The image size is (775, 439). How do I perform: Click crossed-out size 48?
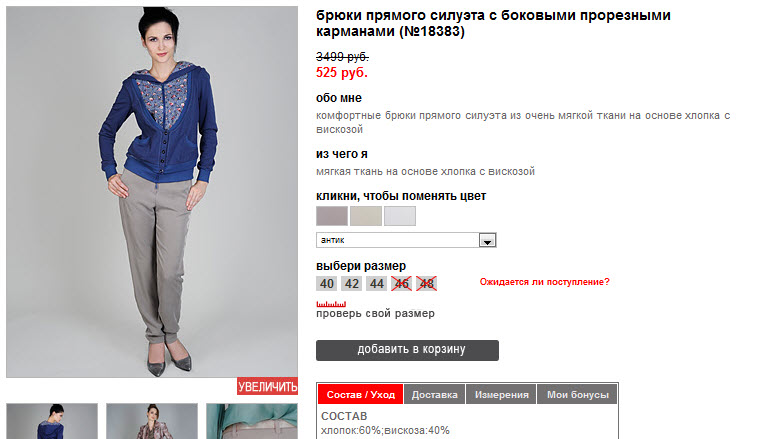click(426, 283)
